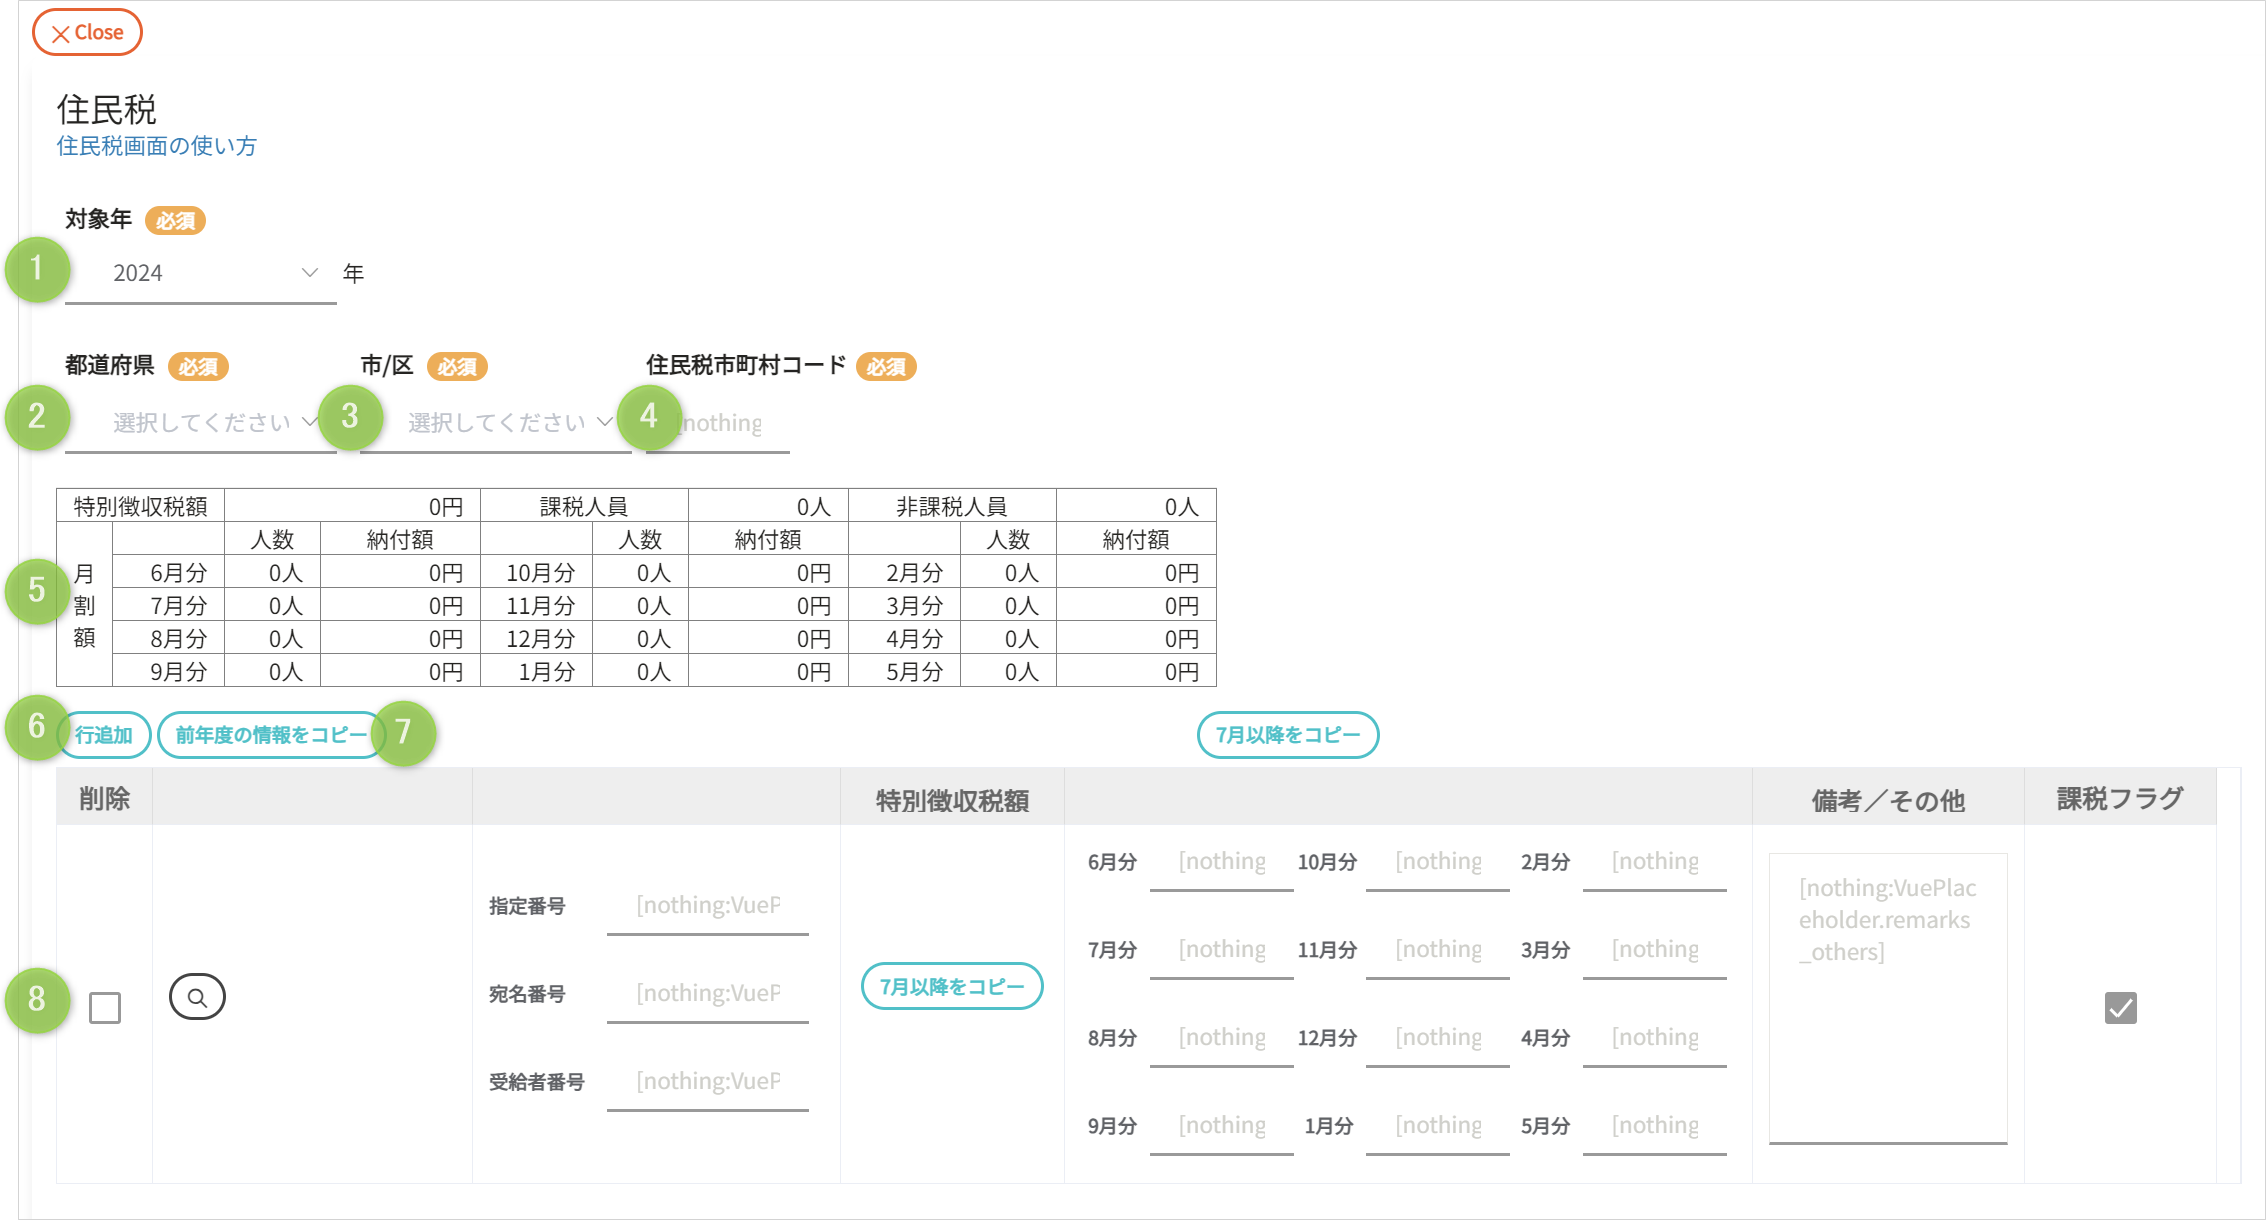Tick the 削除 delete row checkbox
The image size is (2266, 1220).
point(105,1007)
